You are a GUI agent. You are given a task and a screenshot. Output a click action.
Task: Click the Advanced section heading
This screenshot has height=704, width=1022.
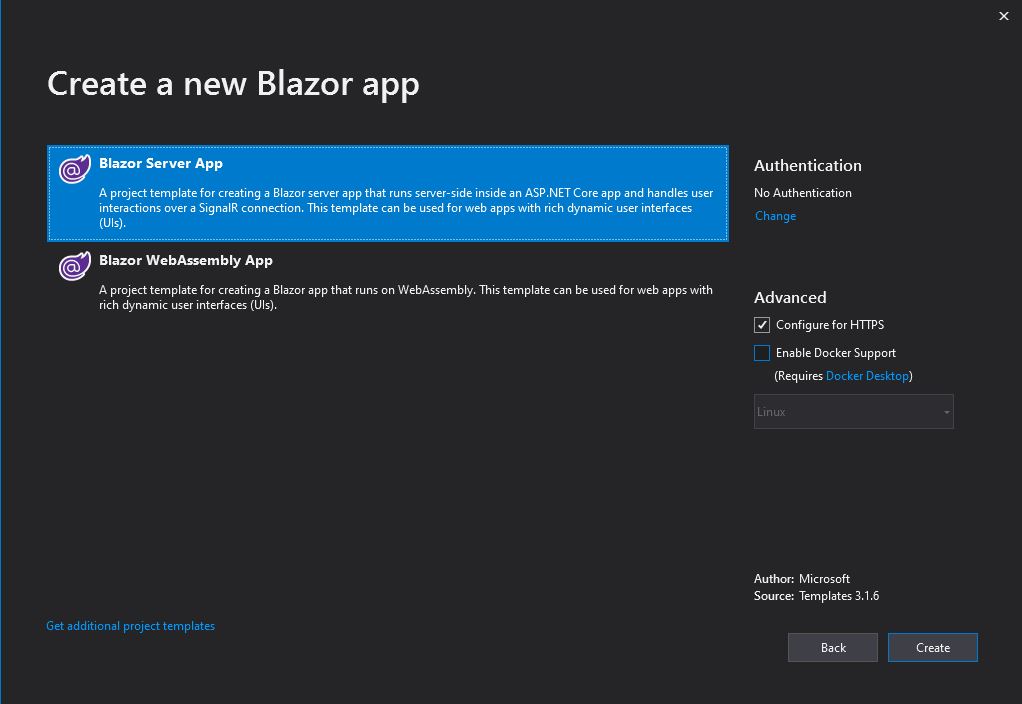[790, 297]
